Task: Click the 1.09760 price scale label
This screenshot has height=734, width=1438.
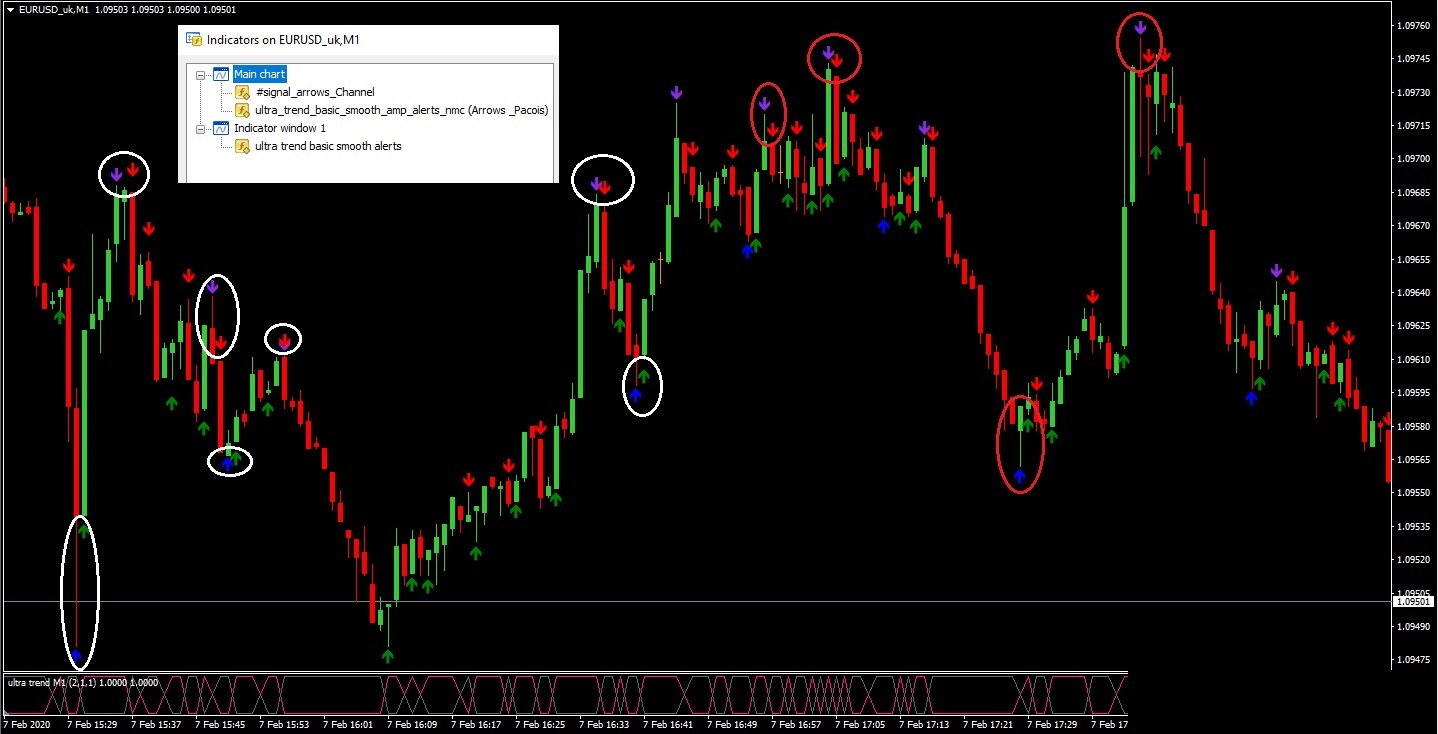Action: click(x=1414, y=25)
